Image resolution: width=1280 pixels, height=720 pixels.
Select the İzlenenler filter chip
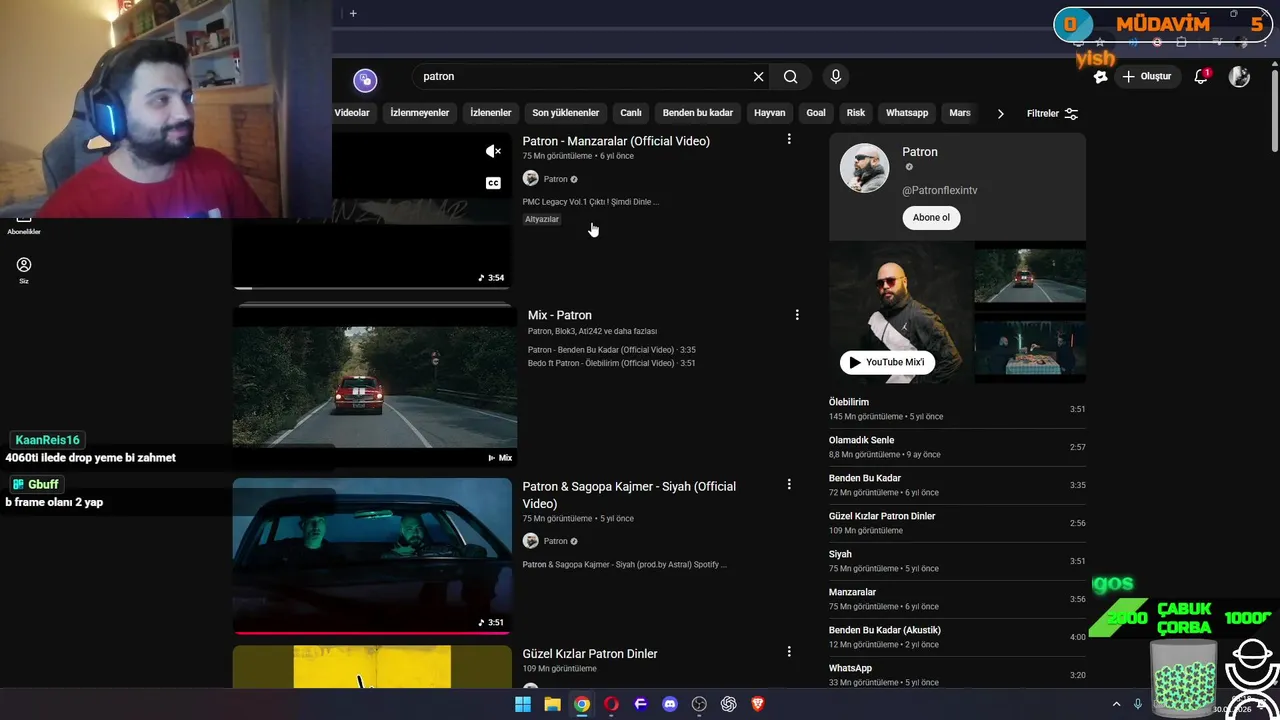click(491, 113)
